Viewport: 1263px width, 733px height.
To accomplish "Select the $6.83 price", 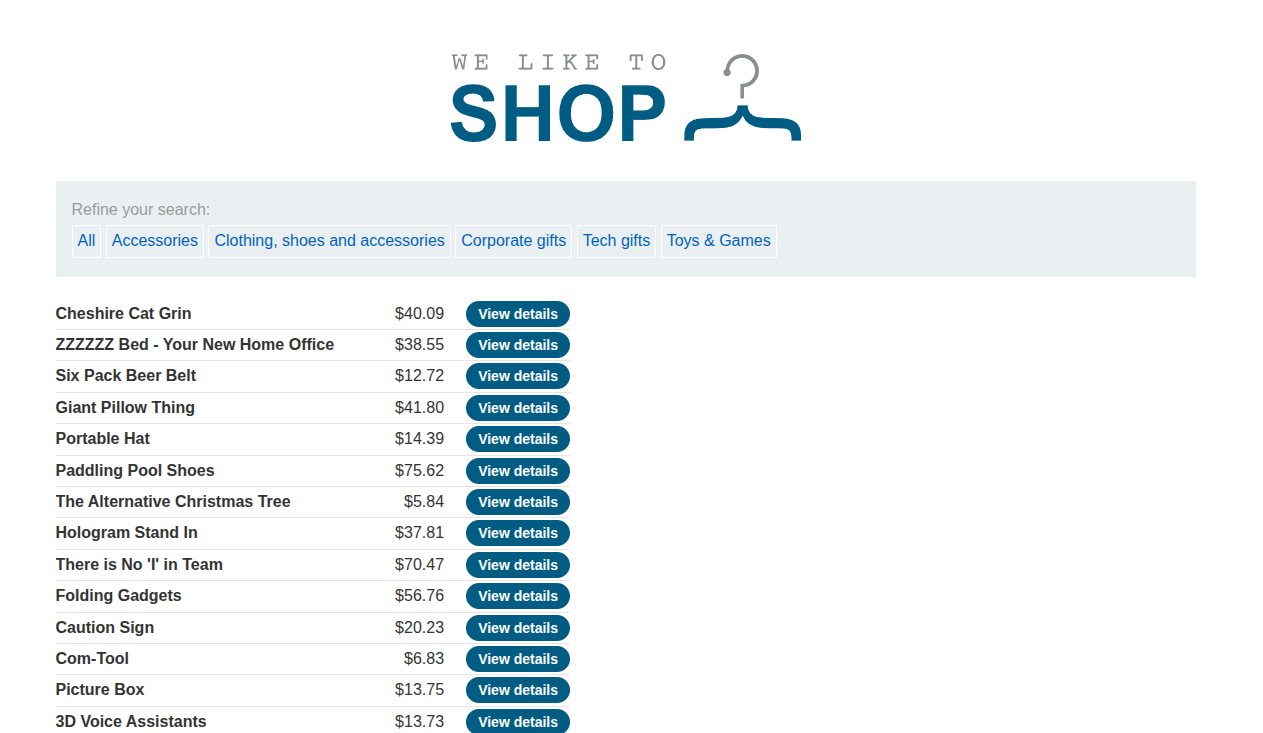I will pos(424,659).
